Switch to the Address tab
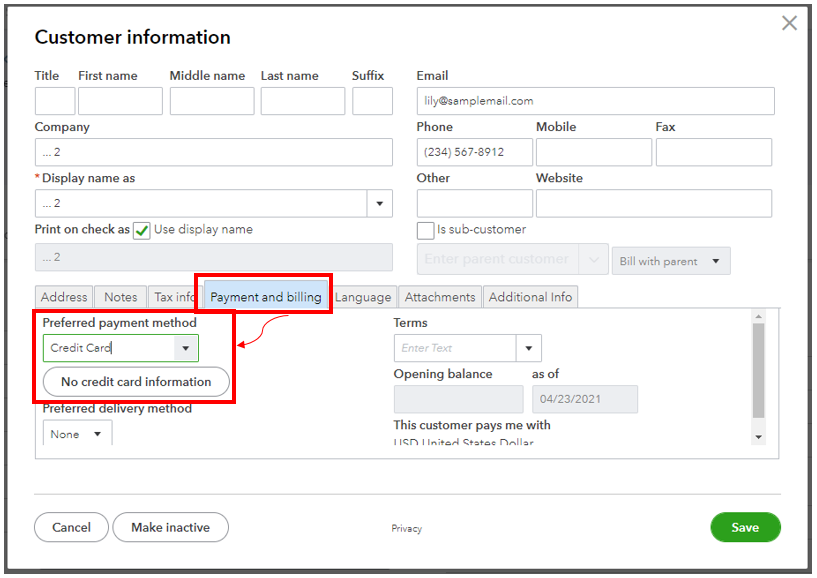This screenshot has height=578, width=817. click(64, 297)
